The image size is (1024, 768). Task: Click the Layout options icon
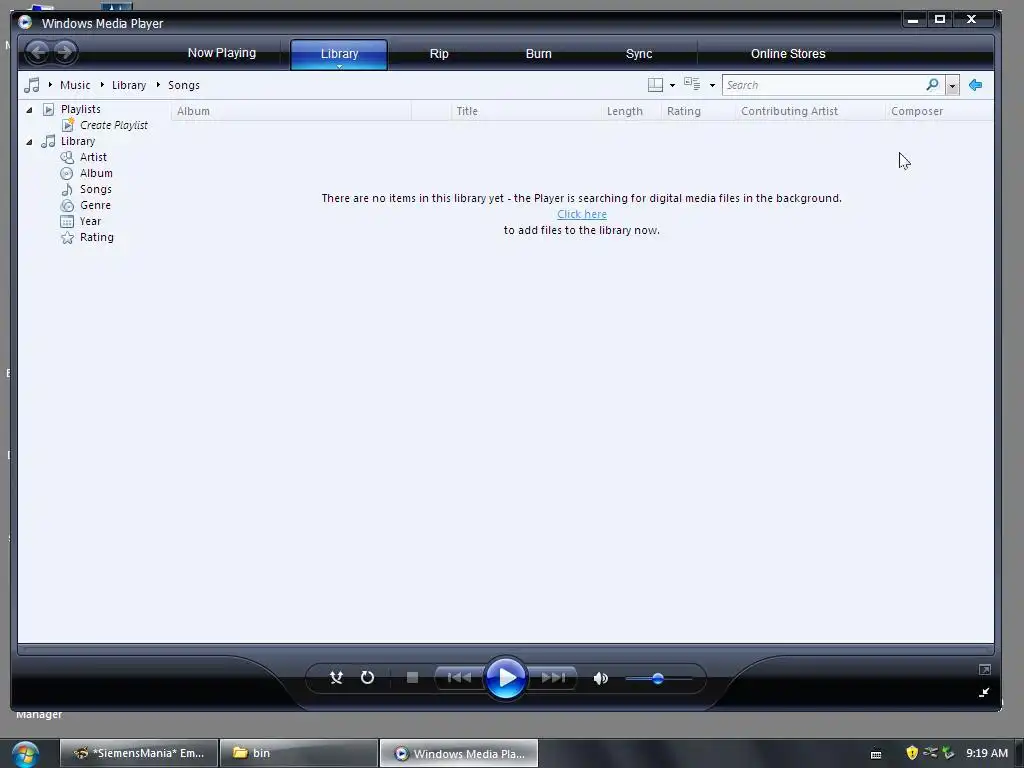coord(655,85)
